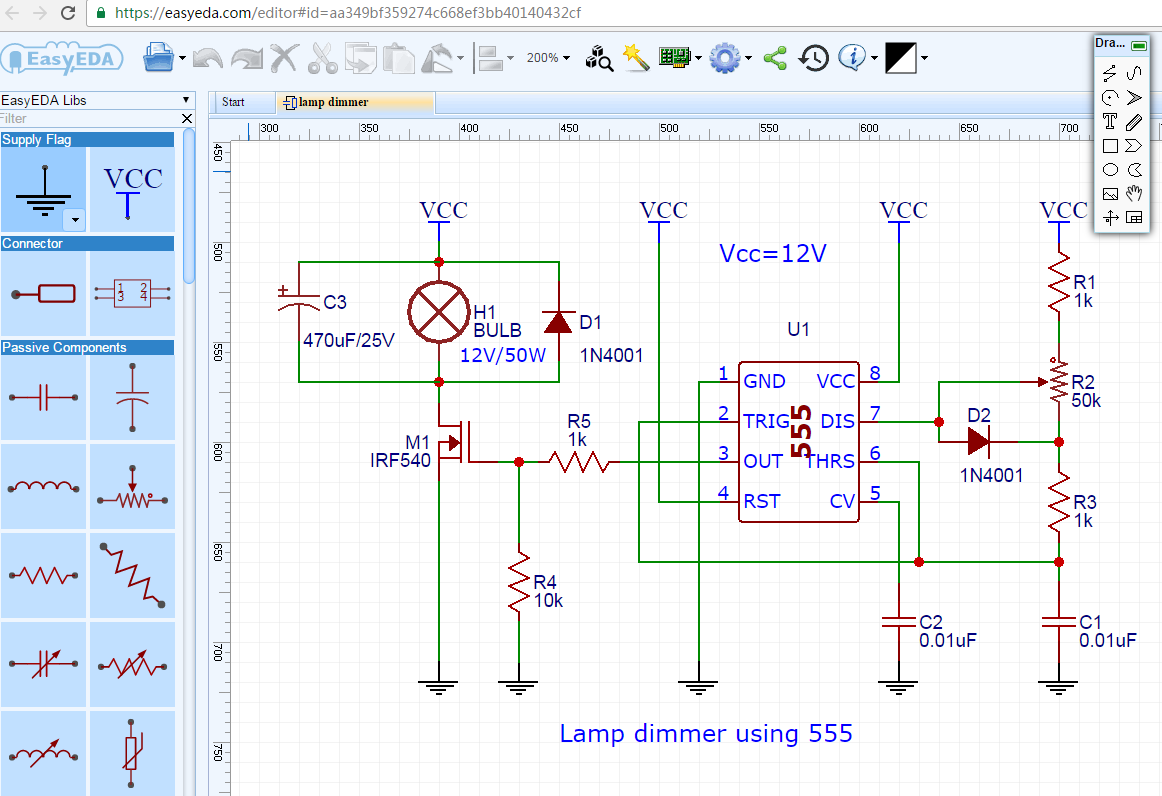Click the green share icon
This screenshot has height=796, width=1162.
(775, 58)
